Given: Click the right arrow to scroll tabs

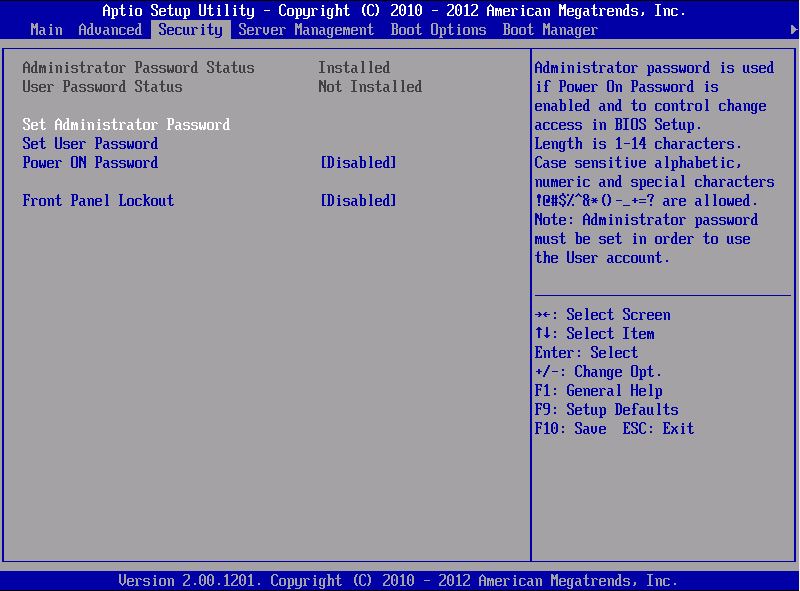Looking at the screenshot, I should coord(794,30).
